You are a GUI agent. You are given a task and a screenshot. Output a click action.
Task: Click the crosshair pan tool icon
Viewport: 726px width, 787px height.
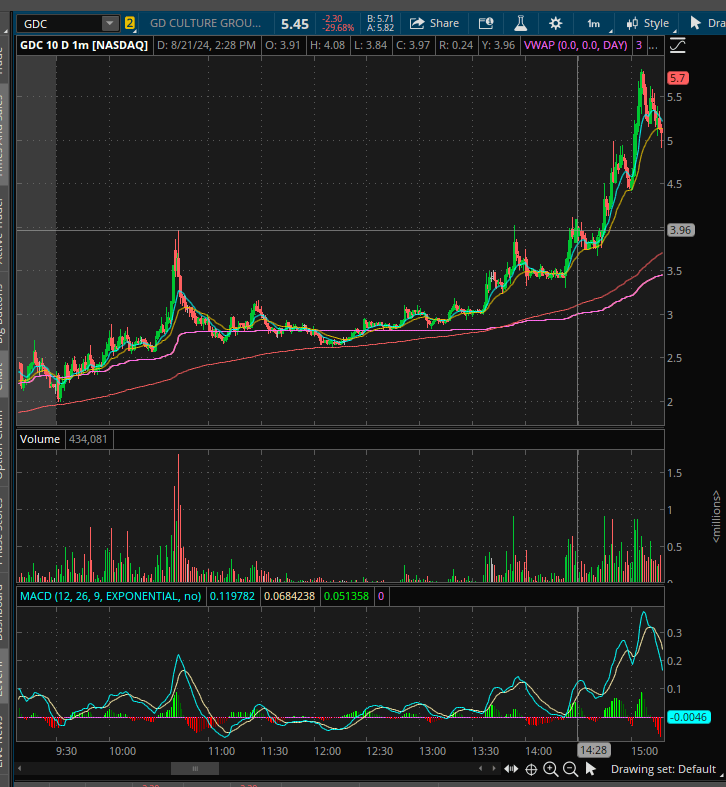coord(531,769)
